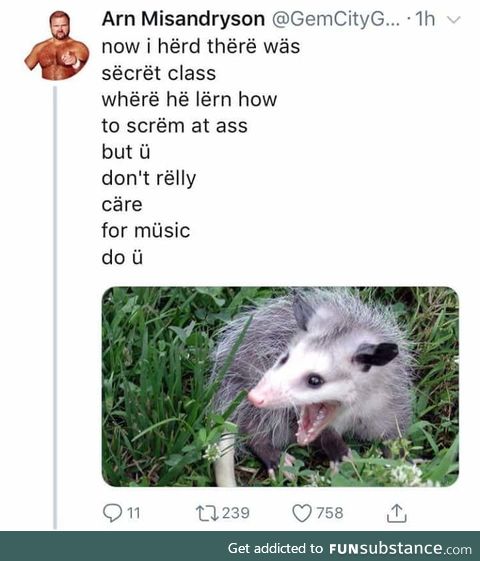Open Arn Misandryson's profile avatar

tap(57, 45)
